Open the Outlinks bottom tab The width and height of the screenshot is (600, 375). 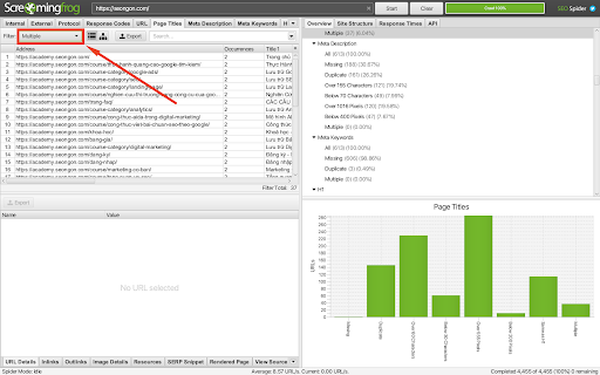(x=76, y=362)
